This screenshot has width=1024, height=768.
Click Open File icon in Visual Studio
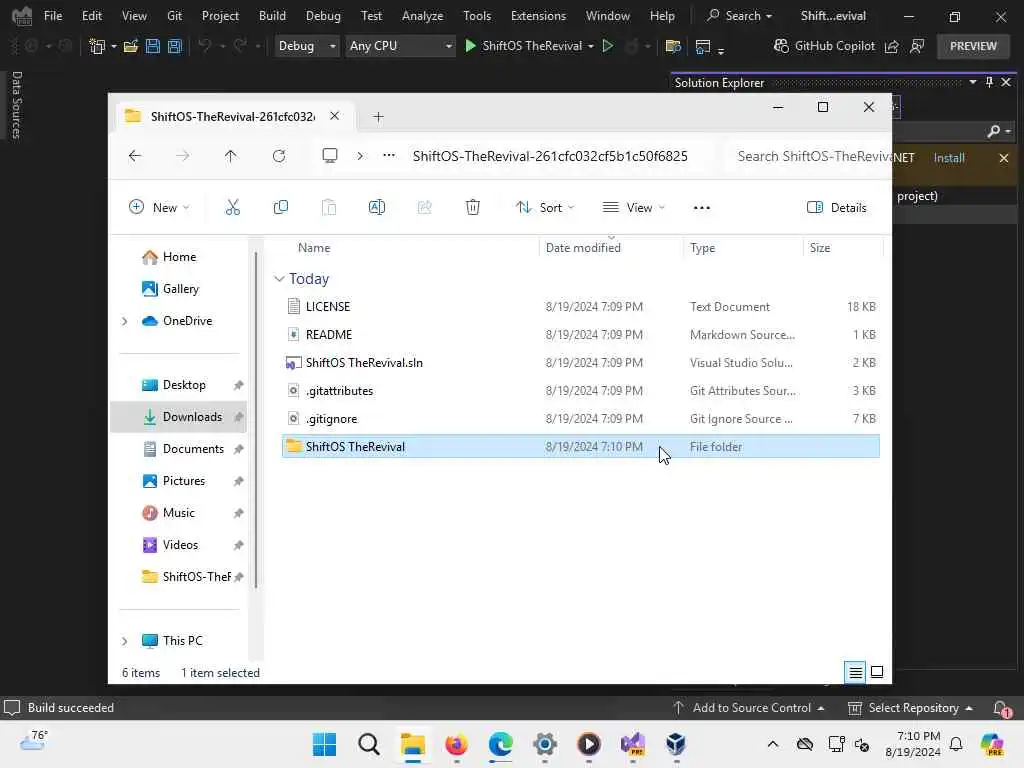(131, 46)
